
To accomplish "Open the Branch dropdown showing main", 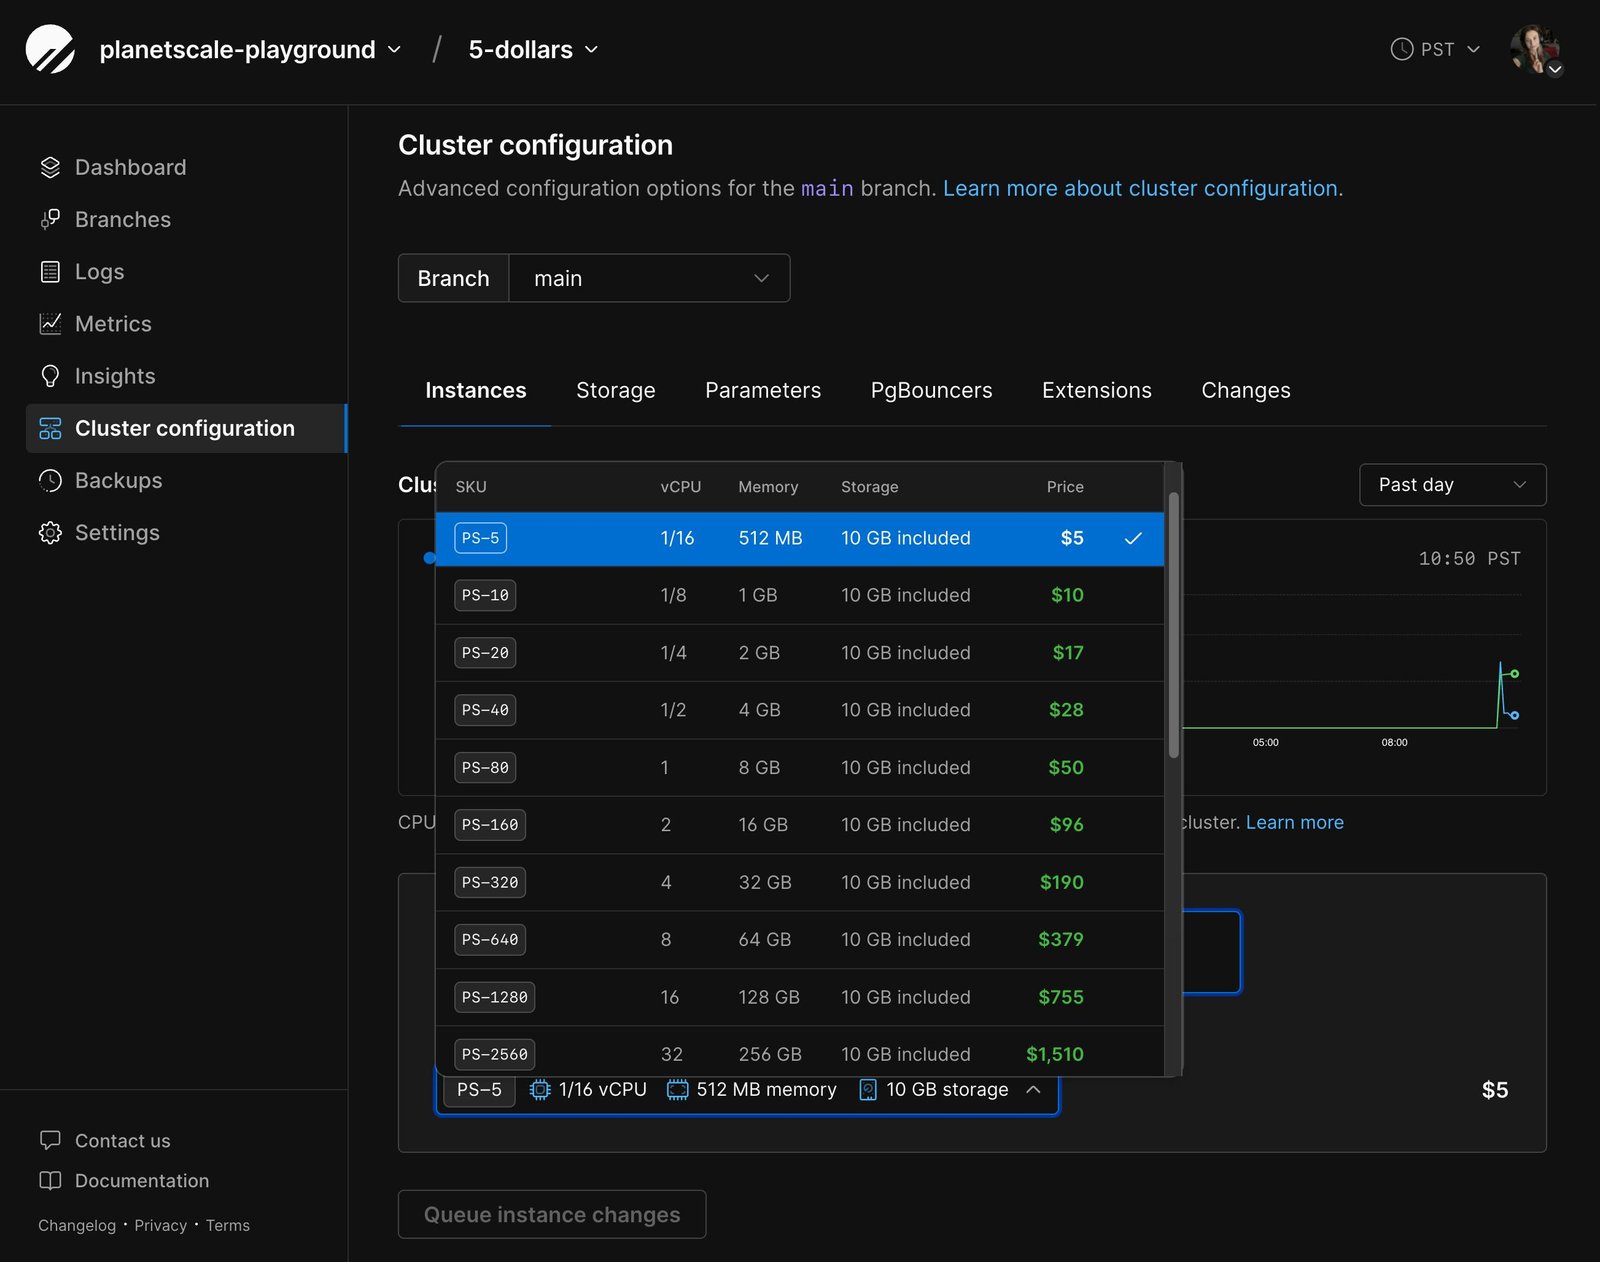I will [x=649, y=278].
